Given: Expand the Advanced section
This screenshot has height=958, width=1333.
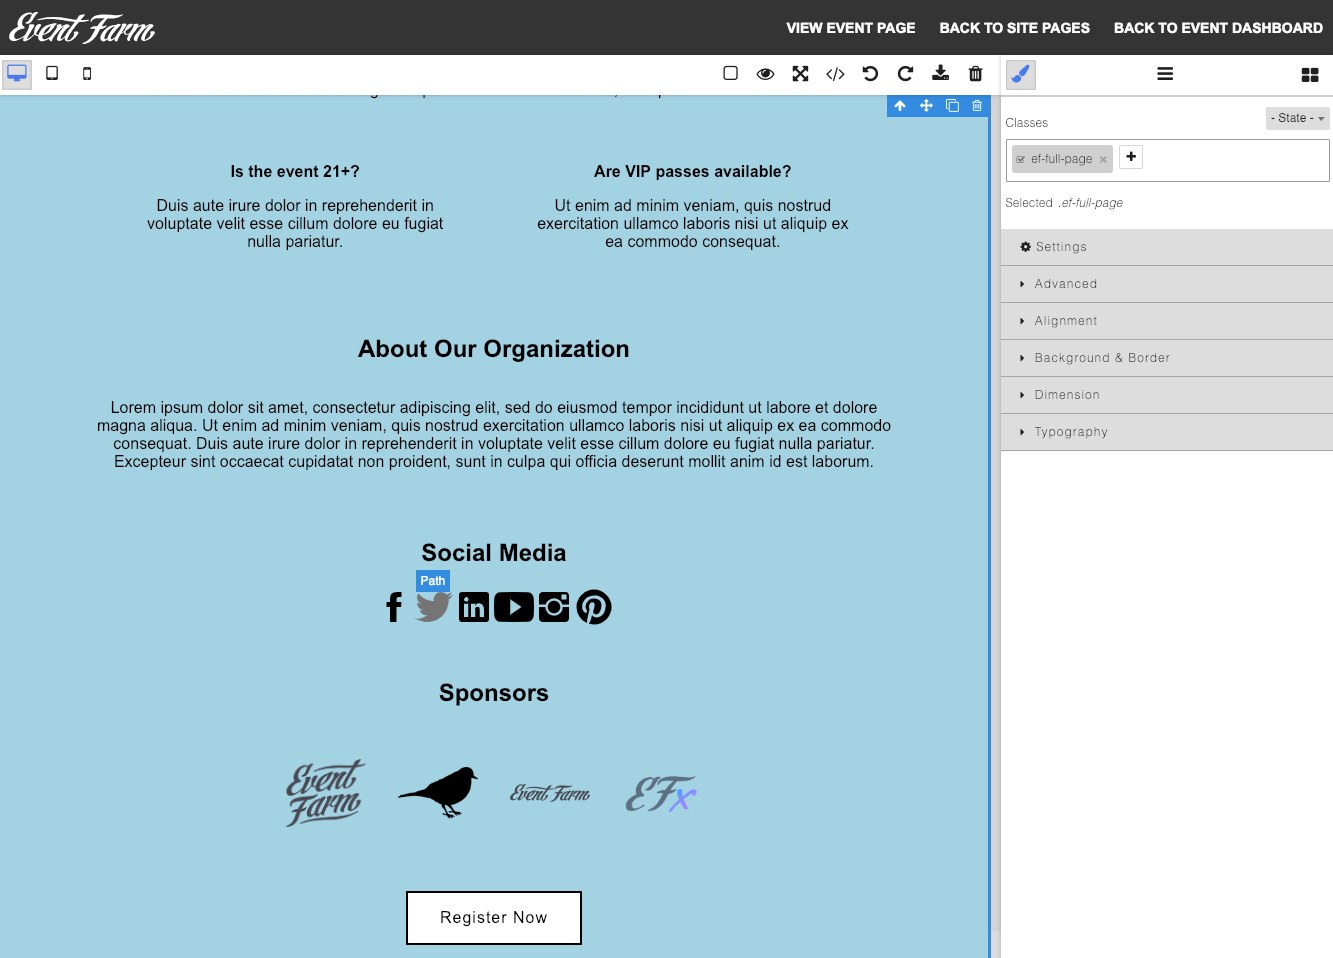Looking at the screenshot, I should [x=1167, y=284].
